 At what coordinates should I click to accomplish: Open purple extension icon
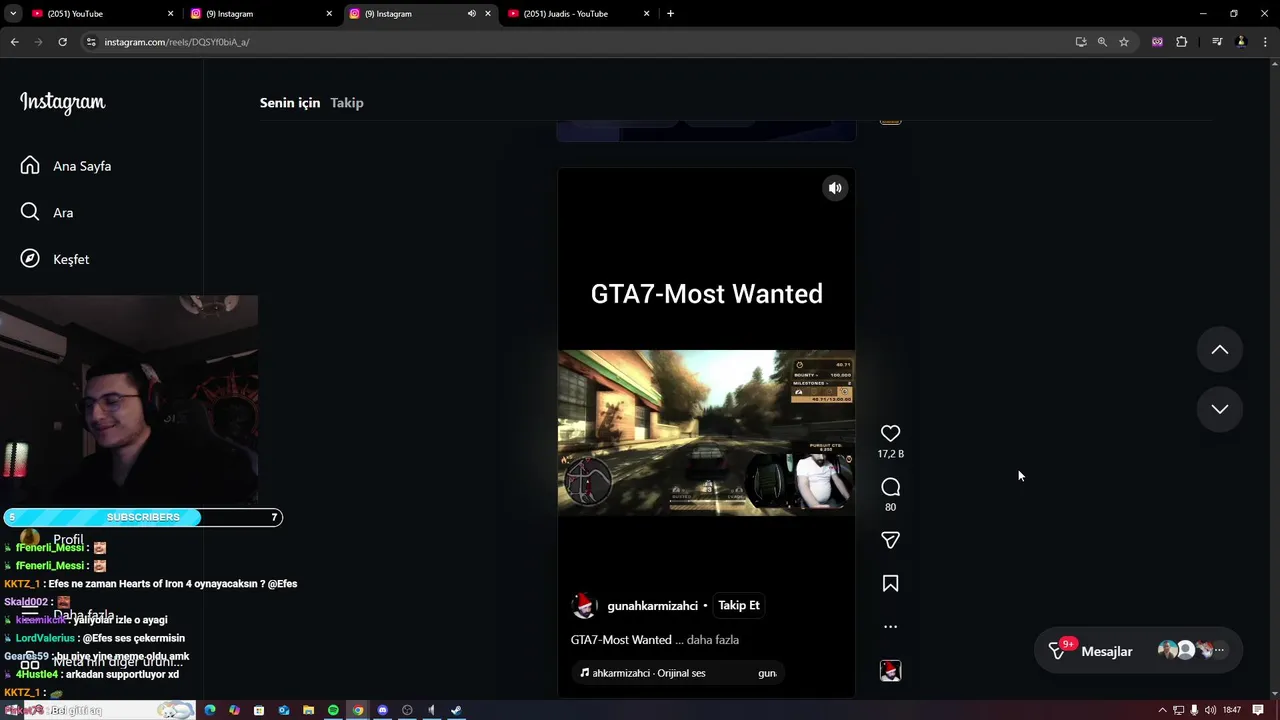1157,42
